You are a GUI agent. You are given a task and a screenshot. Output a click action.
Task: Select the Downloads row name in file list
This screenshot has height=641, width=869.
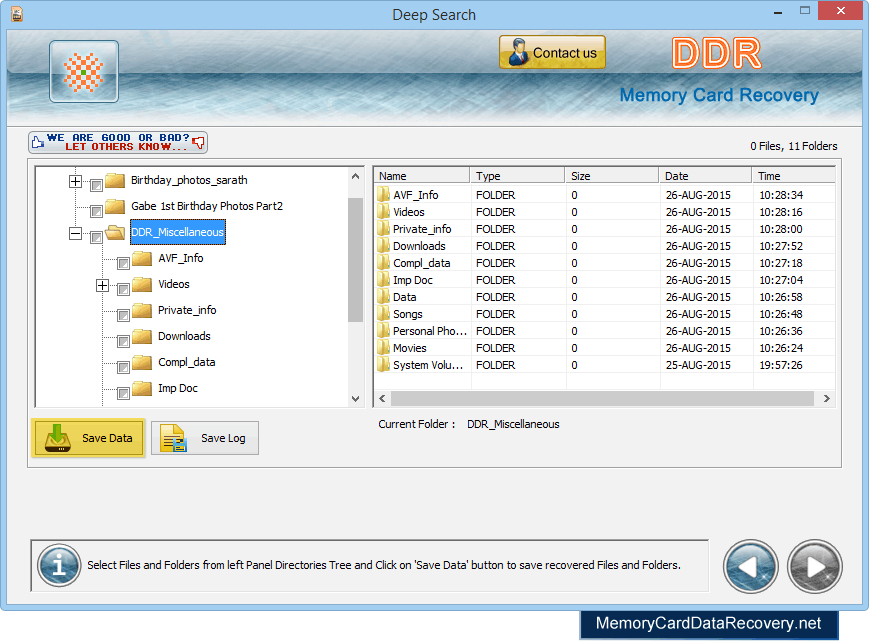click(x=419, y=246)
